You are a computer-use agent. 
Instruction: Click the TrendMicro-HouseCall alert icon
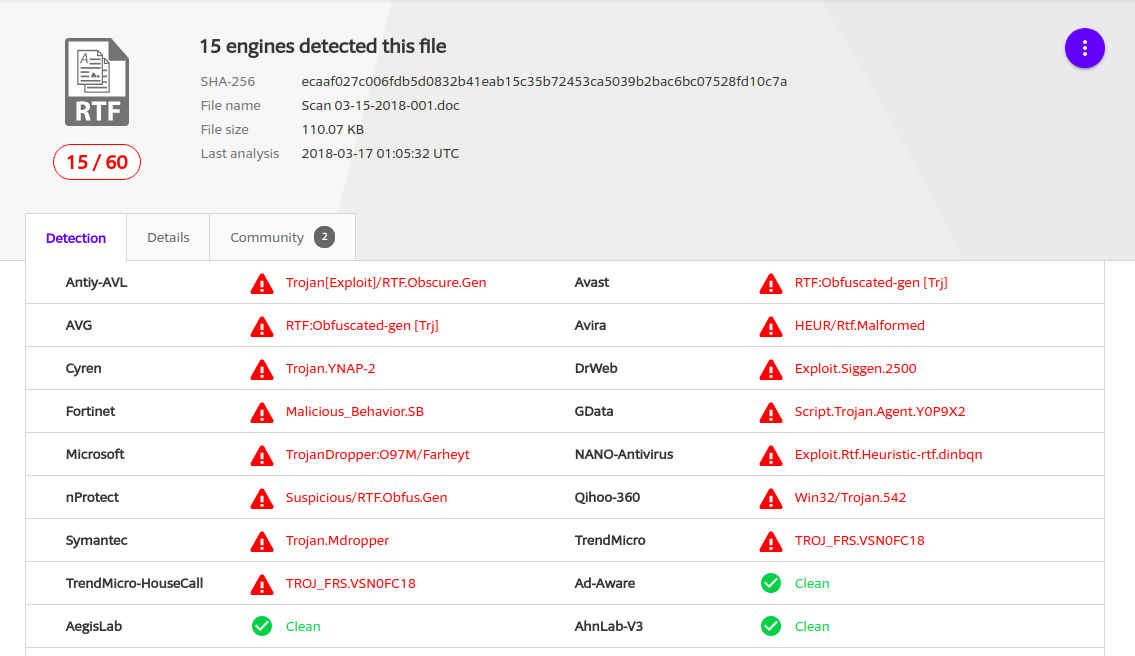(x=262, y=584)
